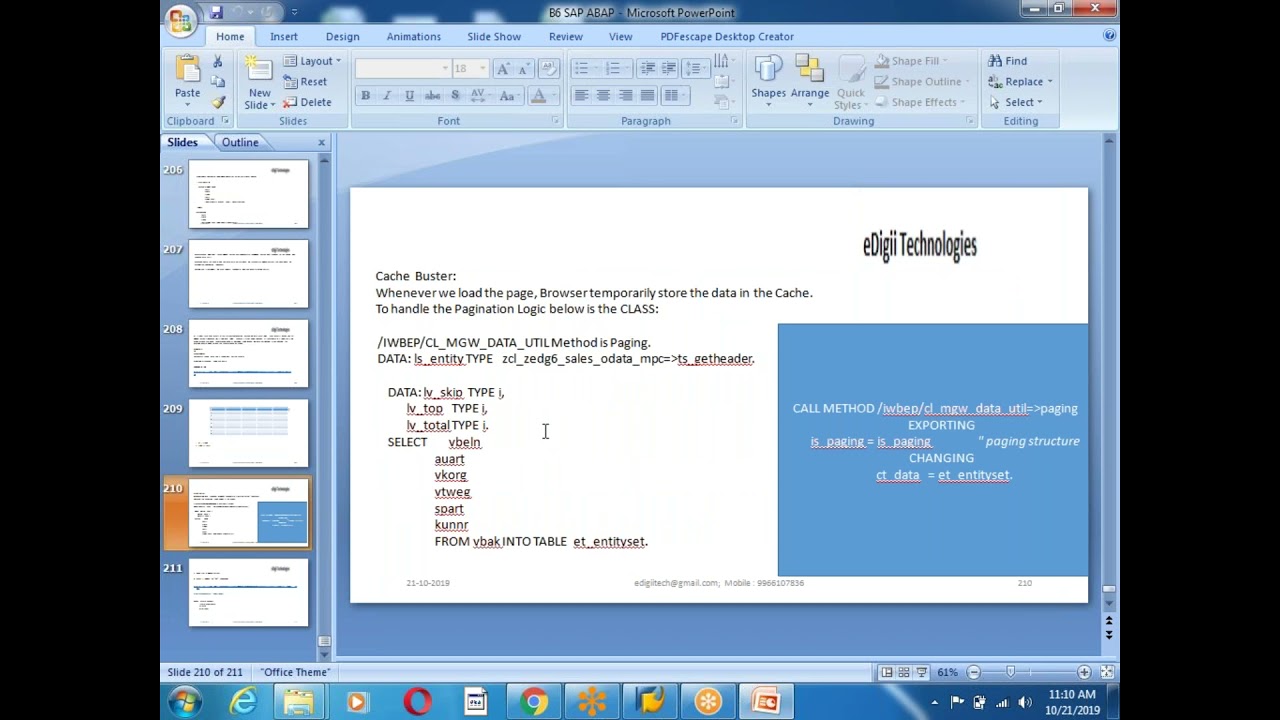Align text right in Paragraph group
The width and height of the screenshot is (1280, 720).
tap(625, 96)
